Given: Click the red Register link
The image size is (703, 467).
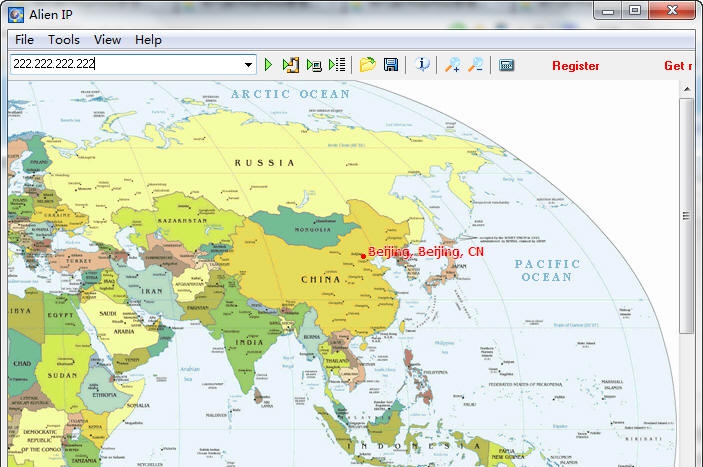Looking at the screenshot, I should pyautogui.click(x=576, y=66).
